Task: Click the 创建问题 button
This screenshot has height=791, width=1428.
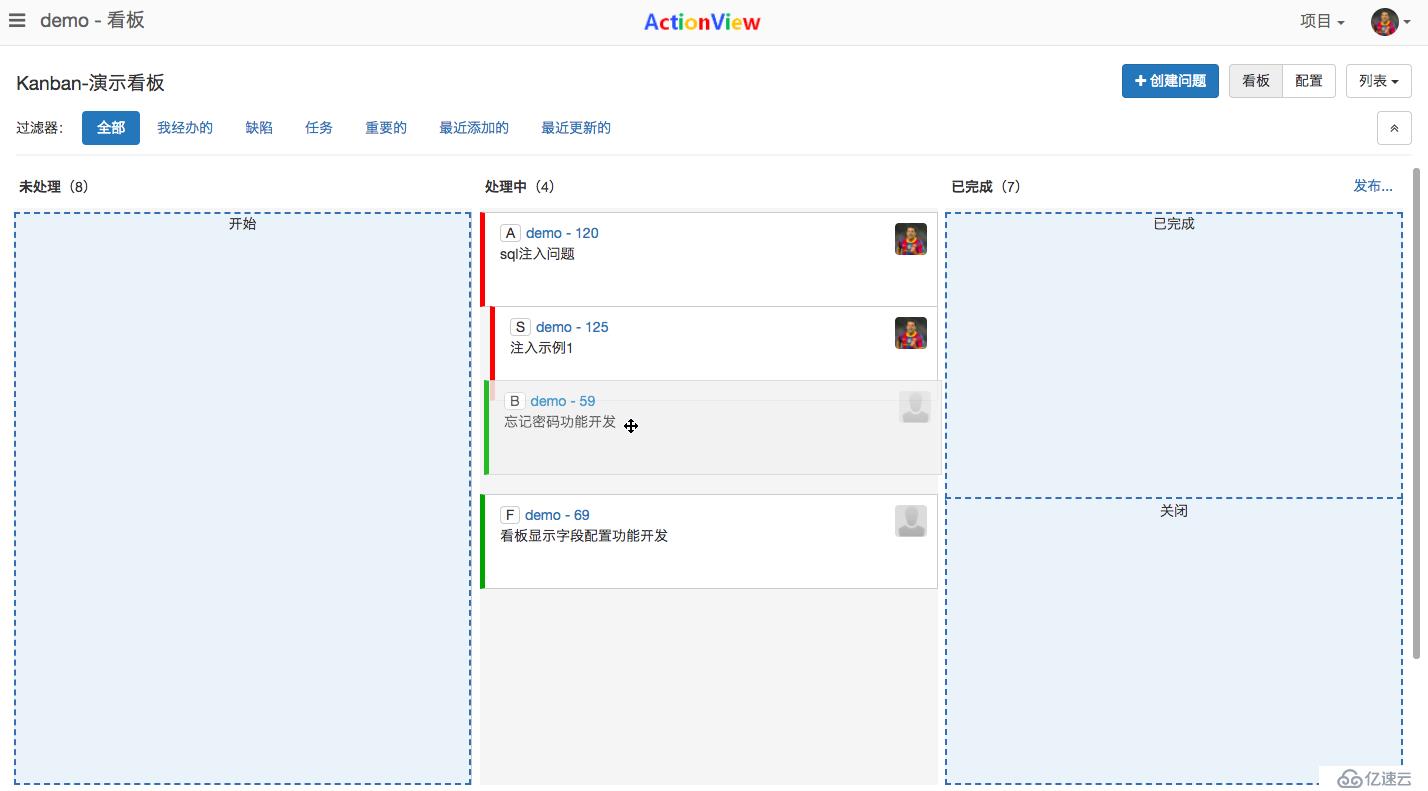Action: [1170, 81]
